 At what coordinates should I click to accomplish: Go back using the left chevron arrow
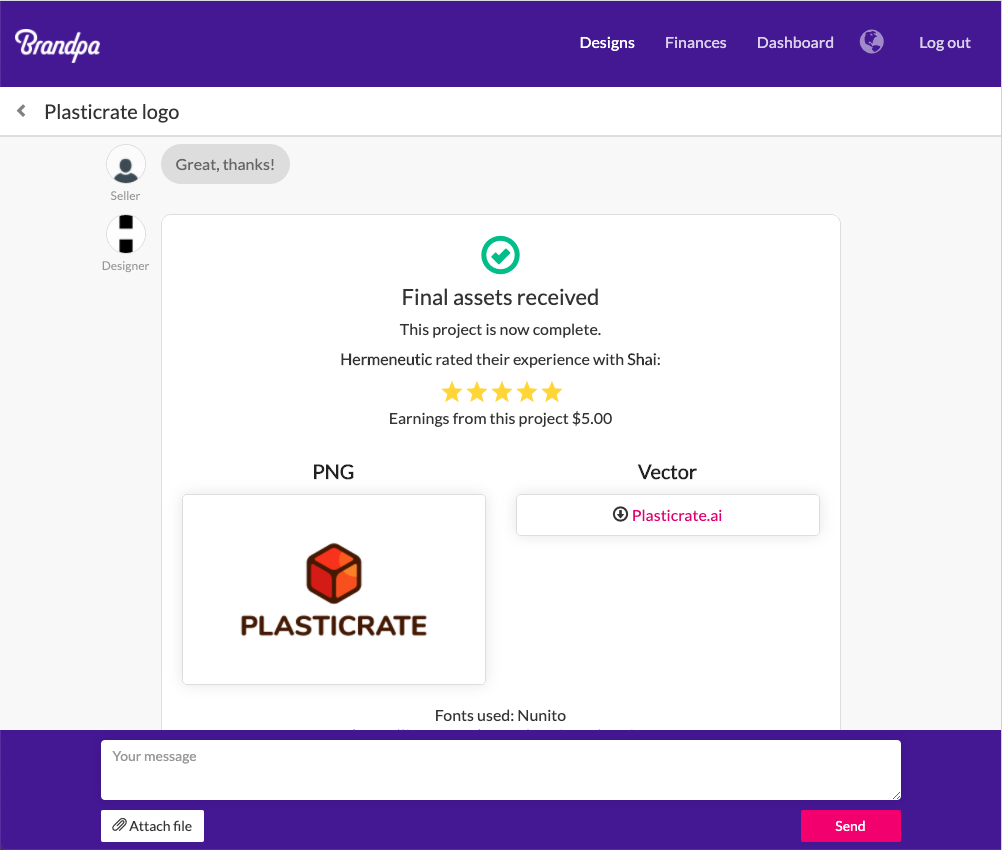22,111
